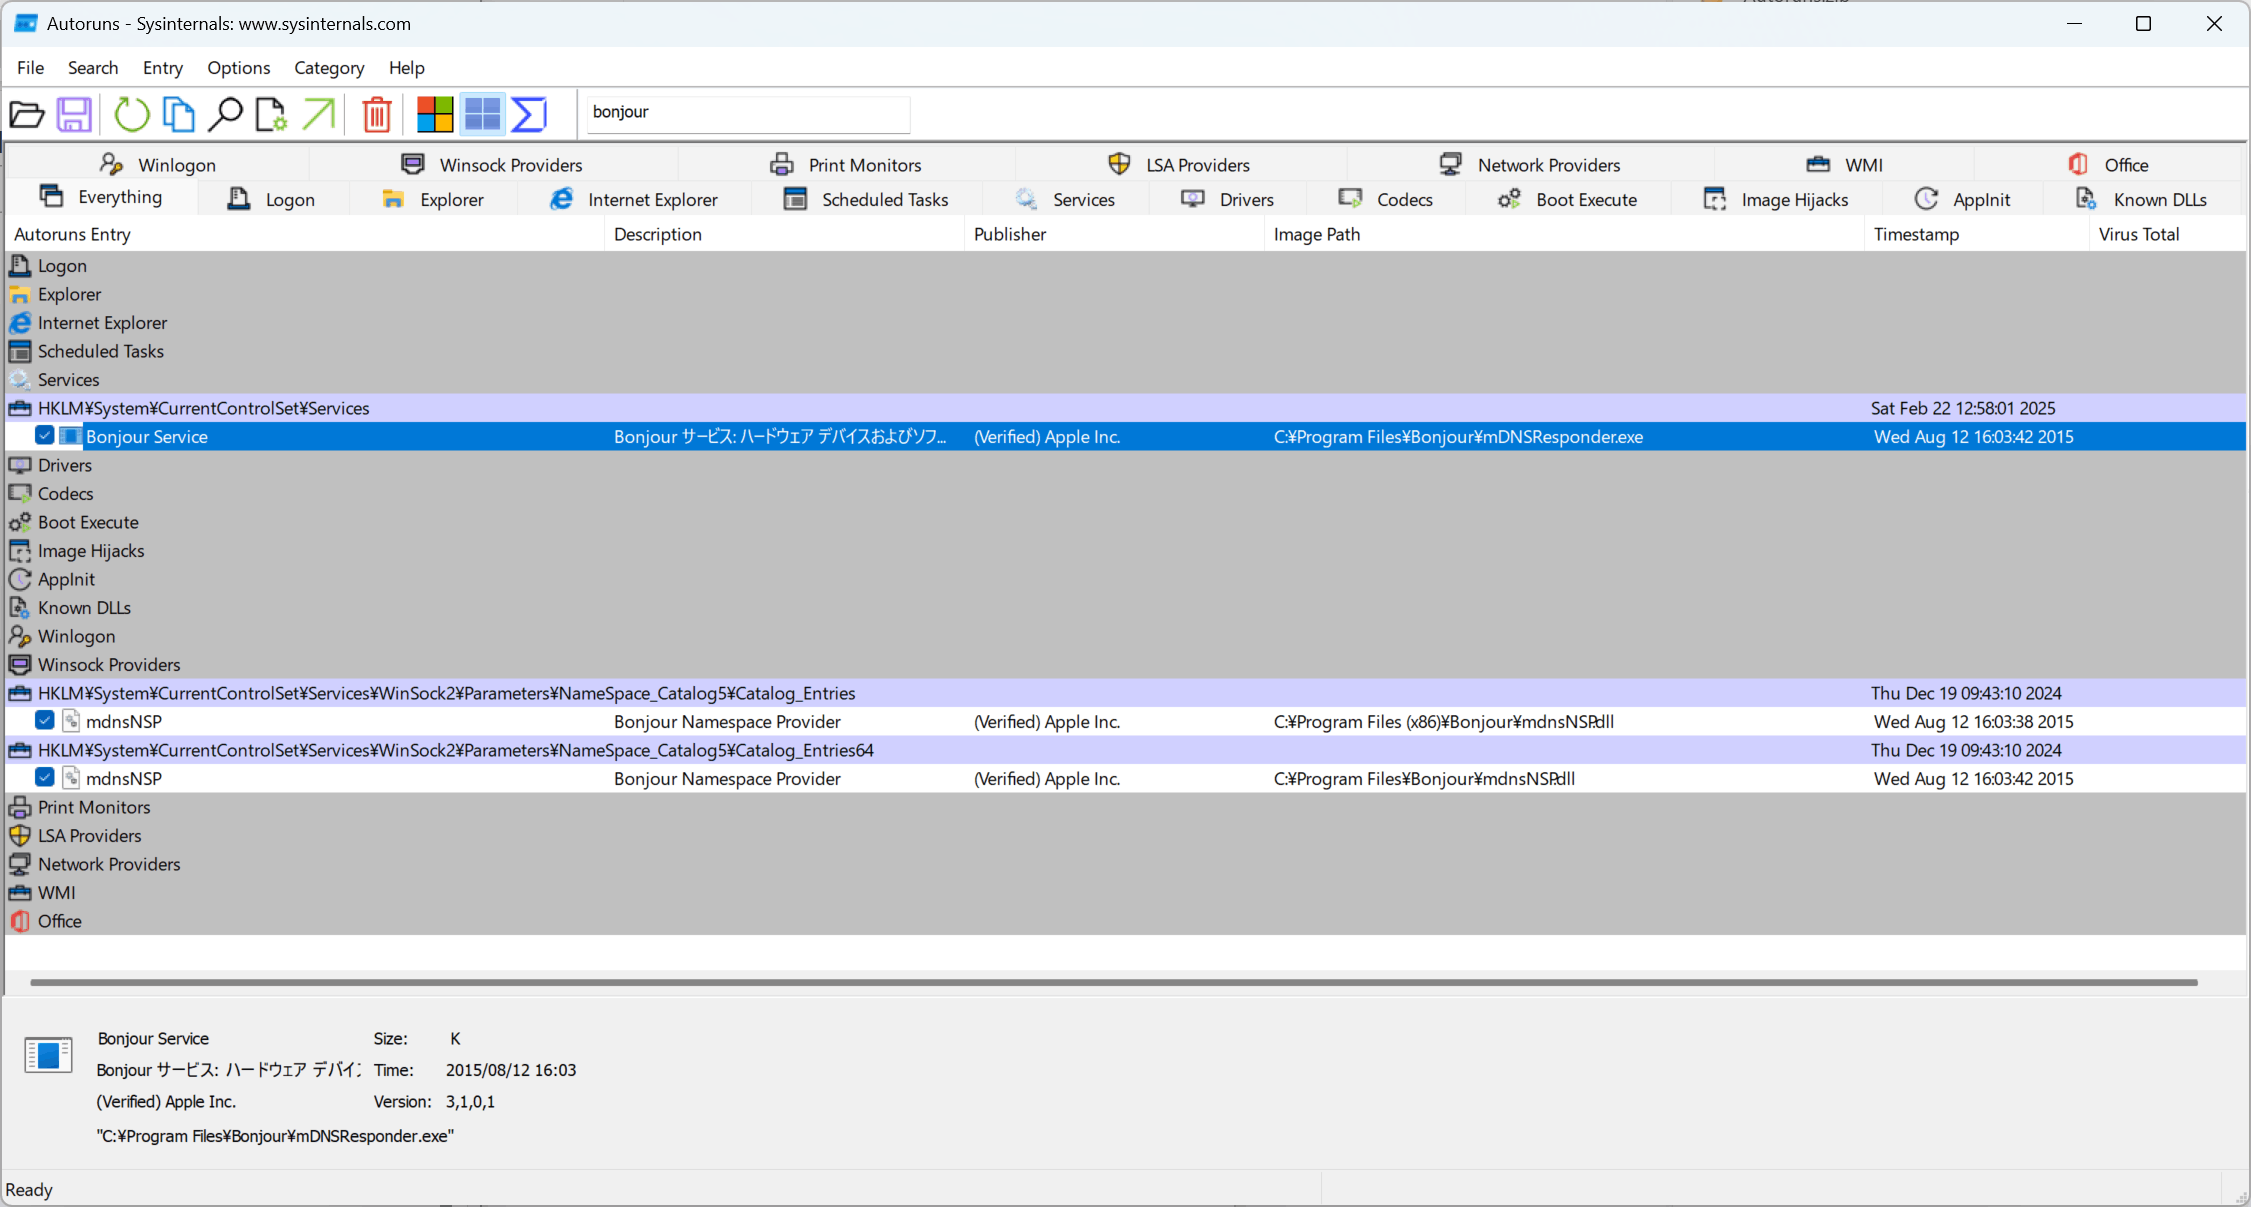Uncheck the Bonjour Service entry checkbox
2251x1207 pixels.
[45, 436]
